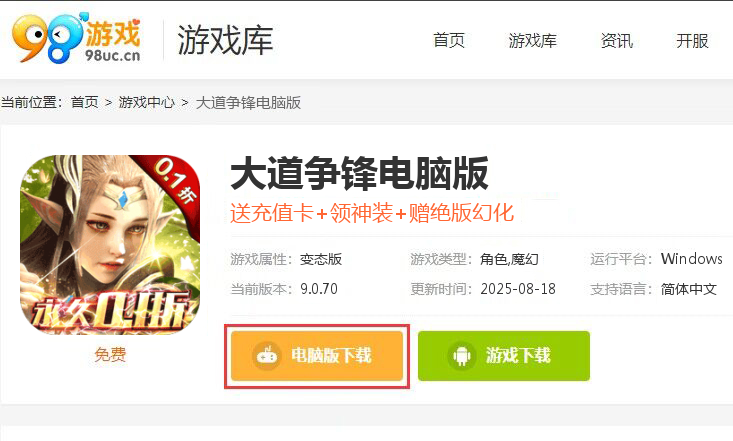Download the 电脑版 PC version
Image resolution: width=733 pixels, height=441 pixels.
(317, 356)
